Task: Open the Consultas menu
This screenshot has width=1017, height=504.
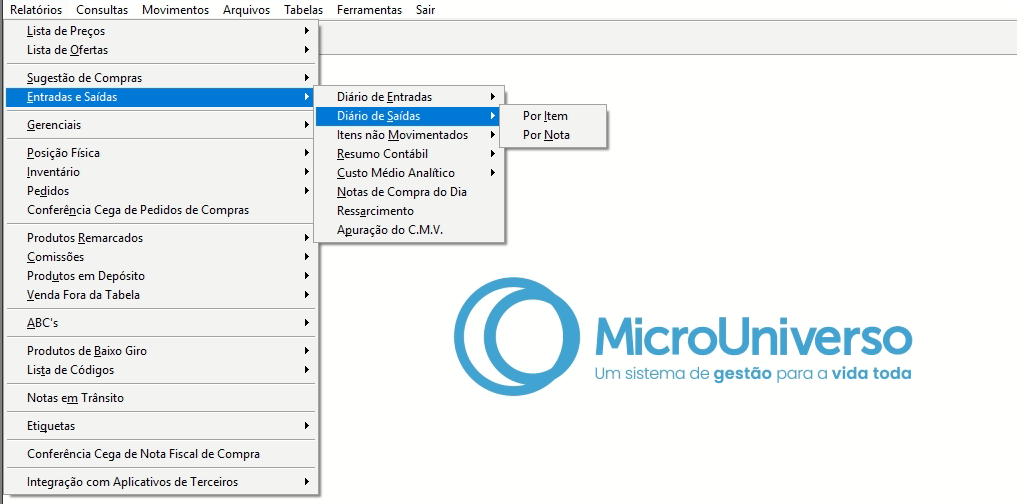Action: (x=102, y=10)
